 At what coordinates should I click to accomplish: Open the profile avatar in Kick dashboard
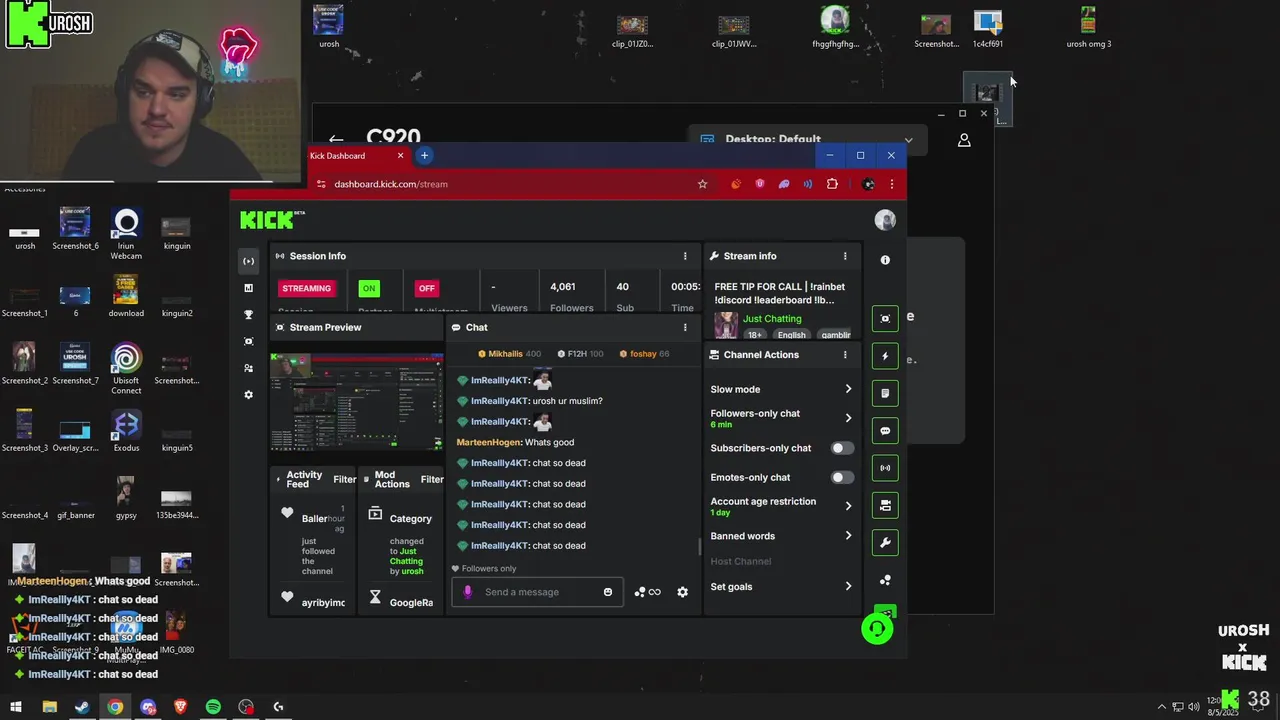coord(885,220)
